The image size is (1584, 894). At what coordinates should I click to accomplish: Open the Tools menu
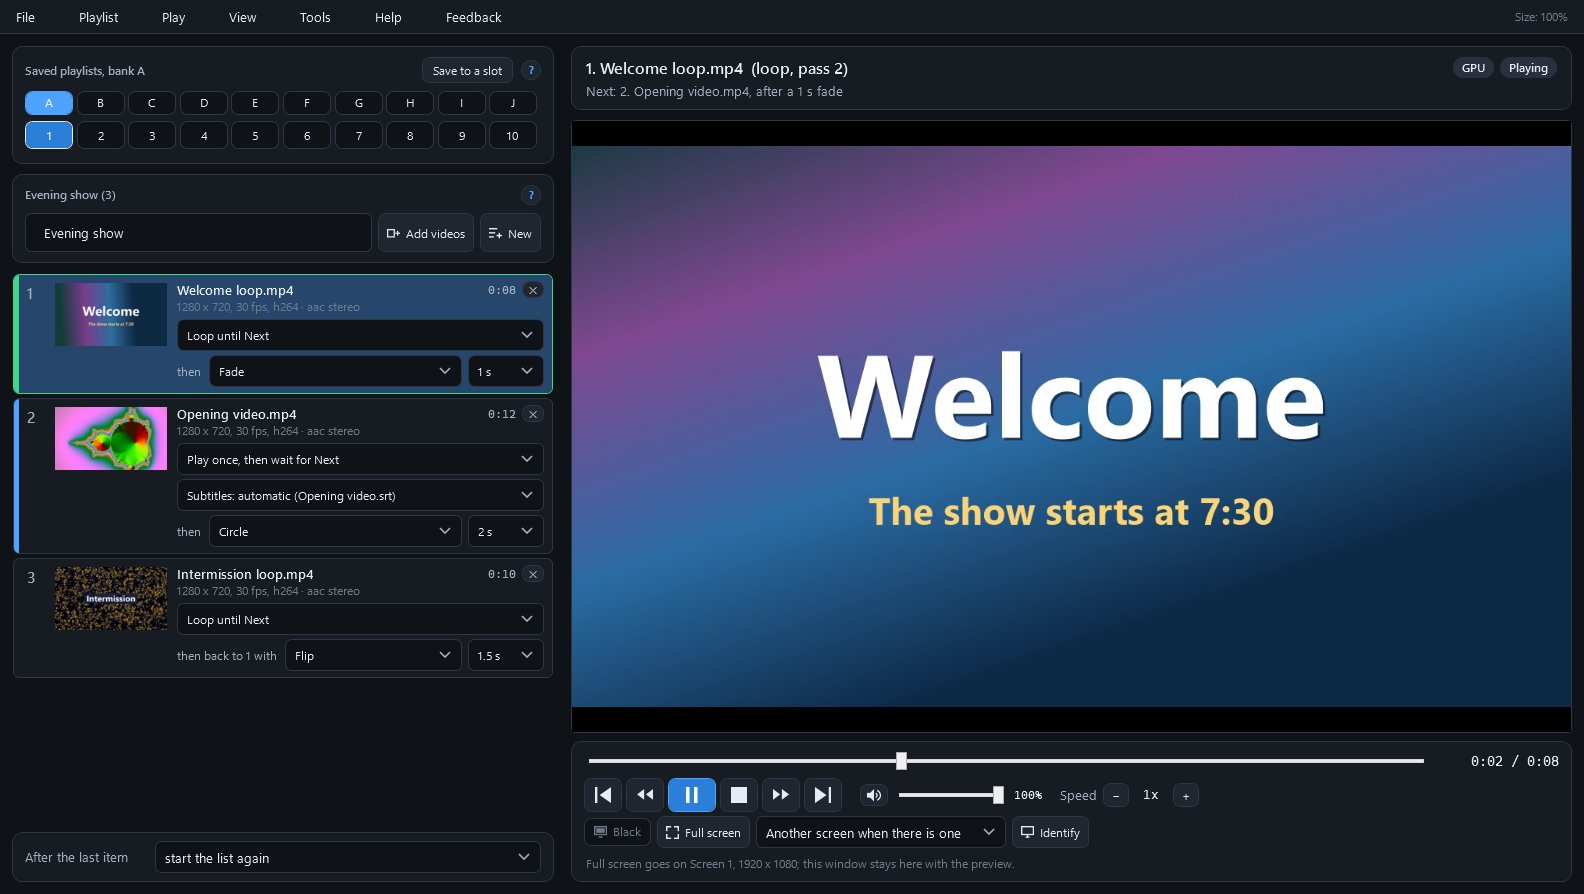click(x=315, y=17)
